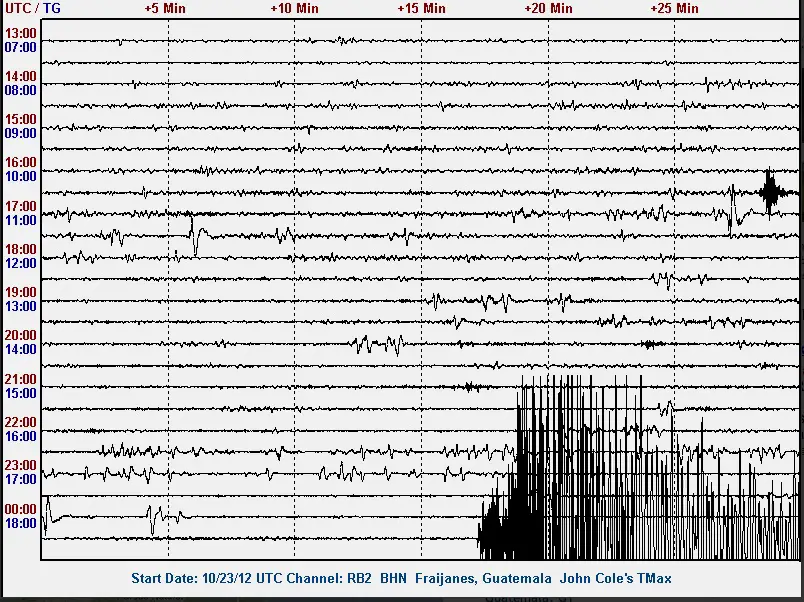The image size is (804, 602).
Task: Click the +15 Min axis label
Action: pyautogui.click(x=421, y=8)
